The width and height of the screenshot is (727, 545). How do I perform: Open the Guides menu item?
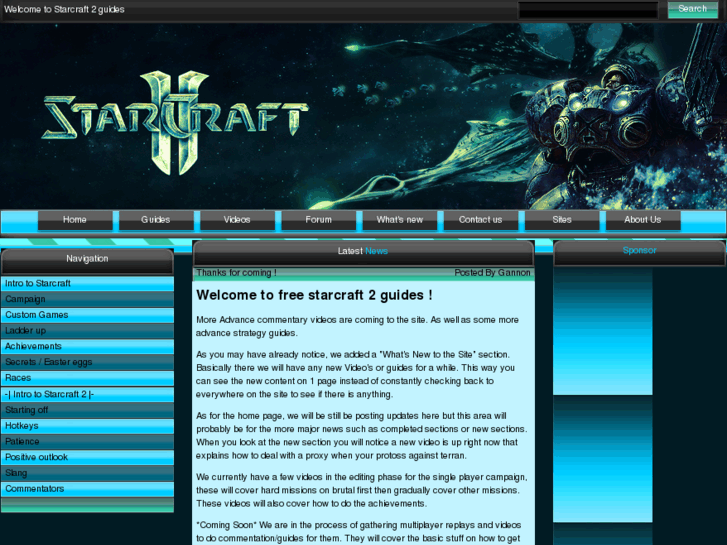[x=156, y=220]
